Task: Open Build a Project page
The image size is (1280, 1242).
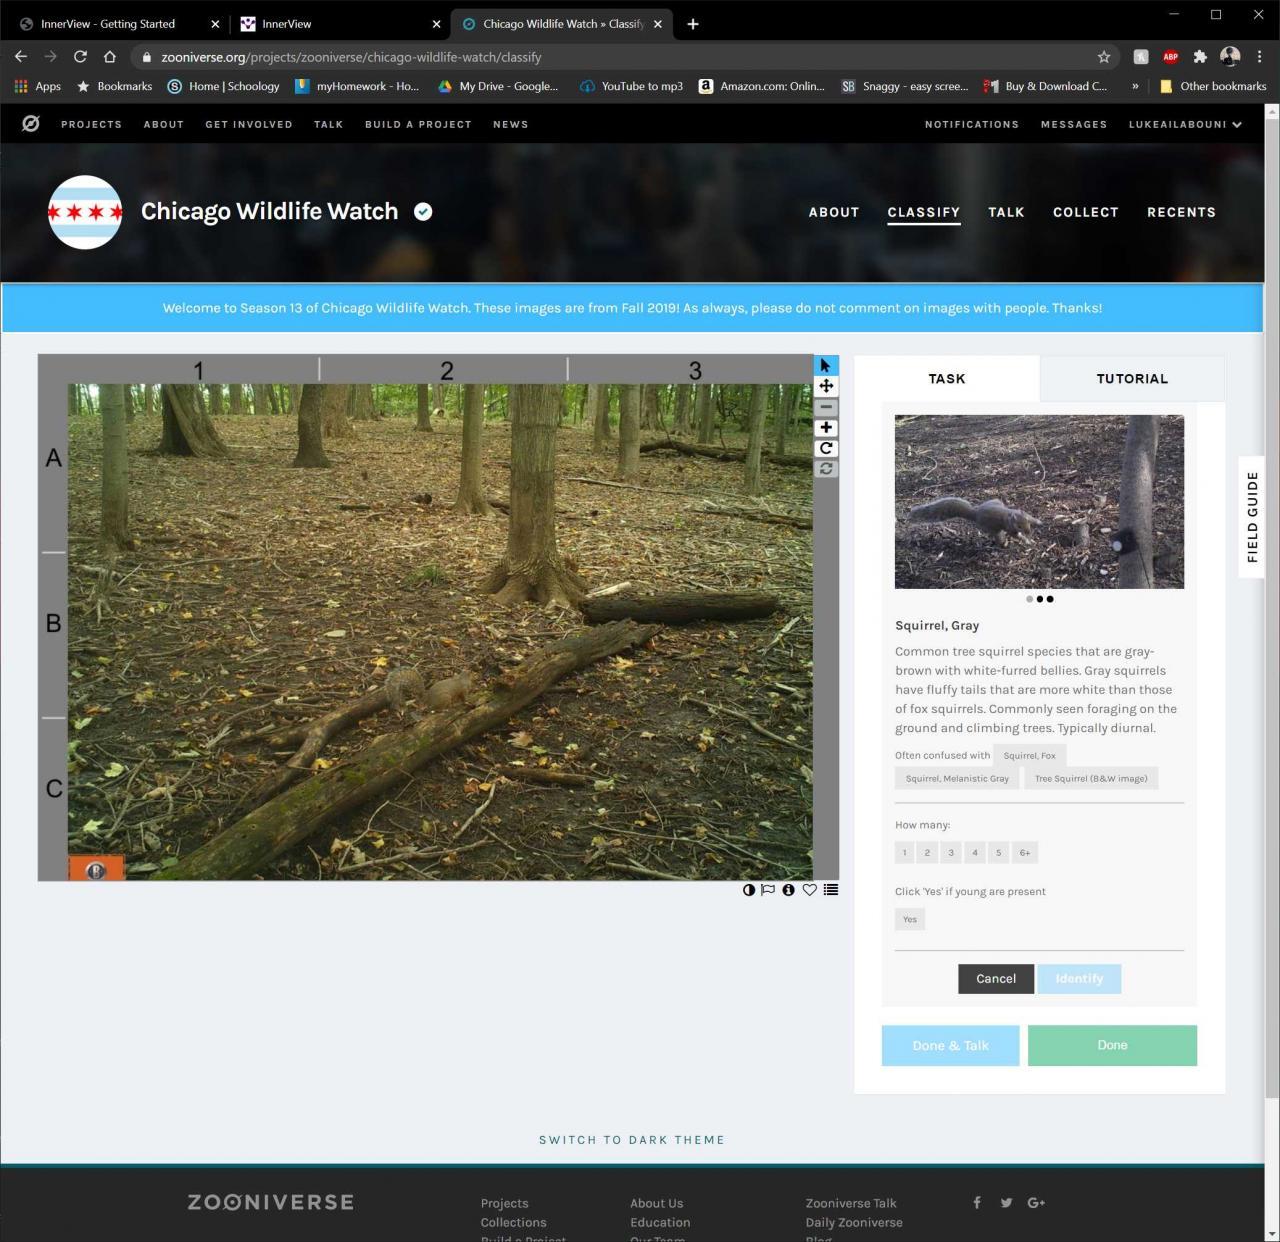Action: [418, 124]
